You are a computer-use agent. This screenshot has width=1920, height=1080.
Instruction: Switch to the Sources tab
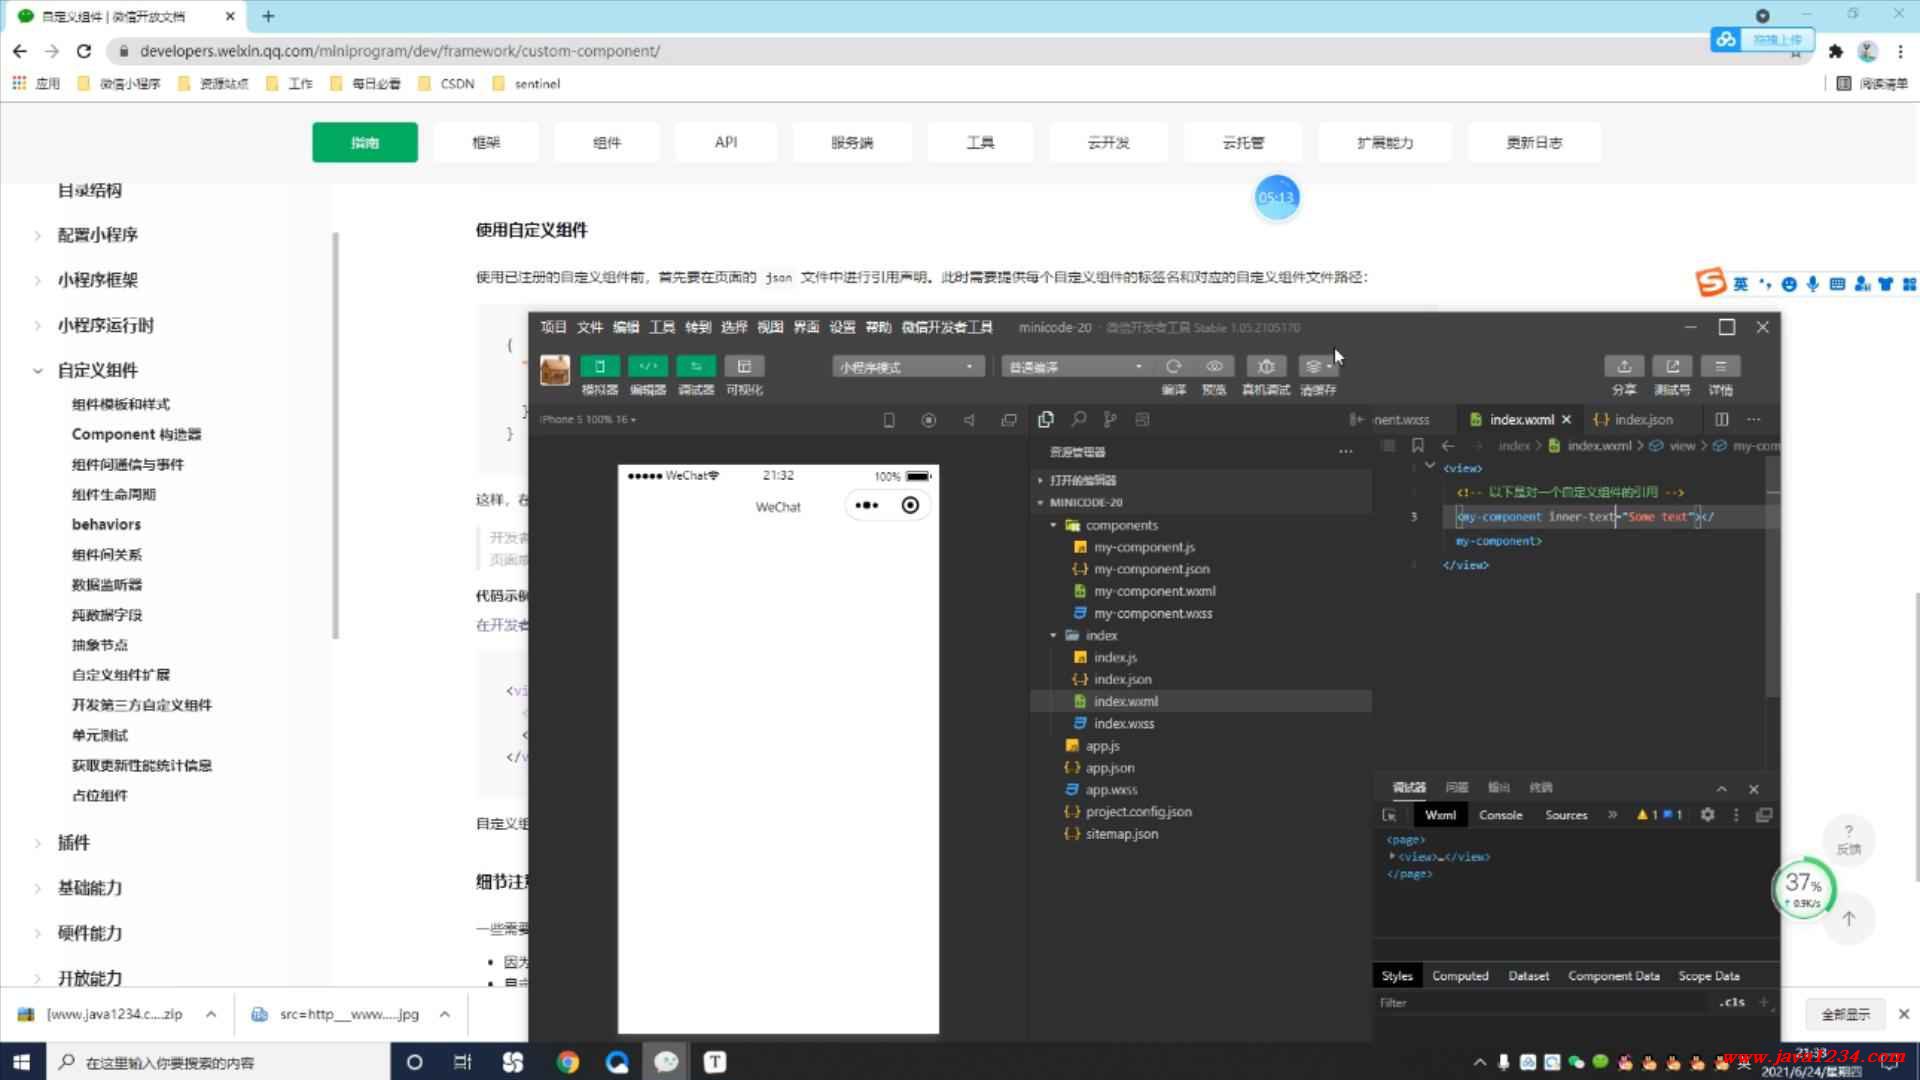tap(1566, 815)
